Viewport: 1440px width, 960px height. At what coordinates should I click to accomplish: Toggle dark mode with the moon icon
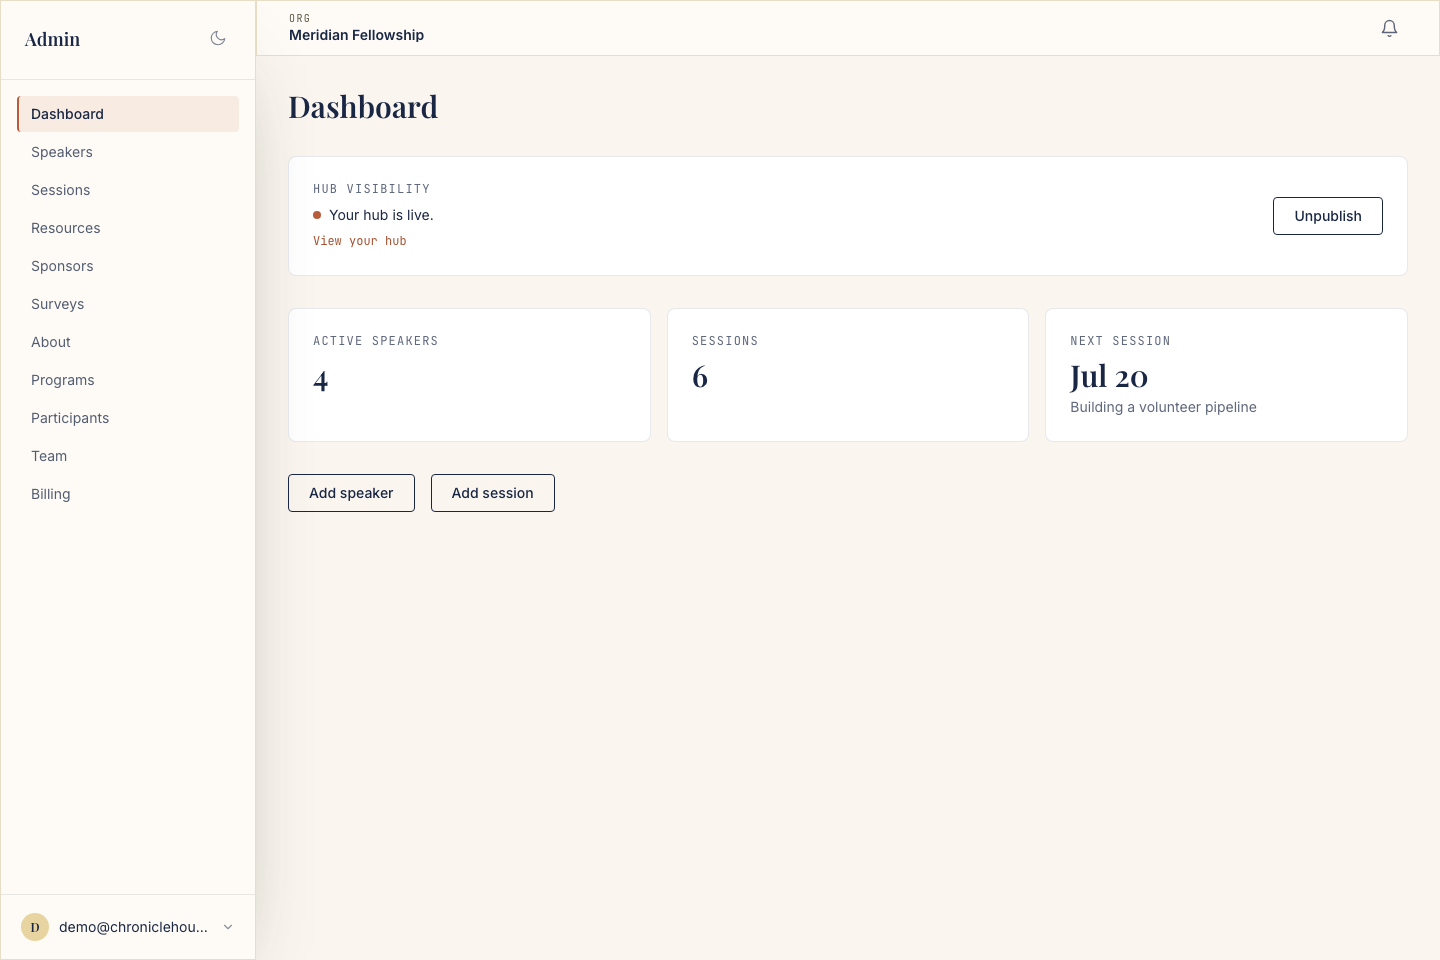pyautogui.click(x=218, y=39)
